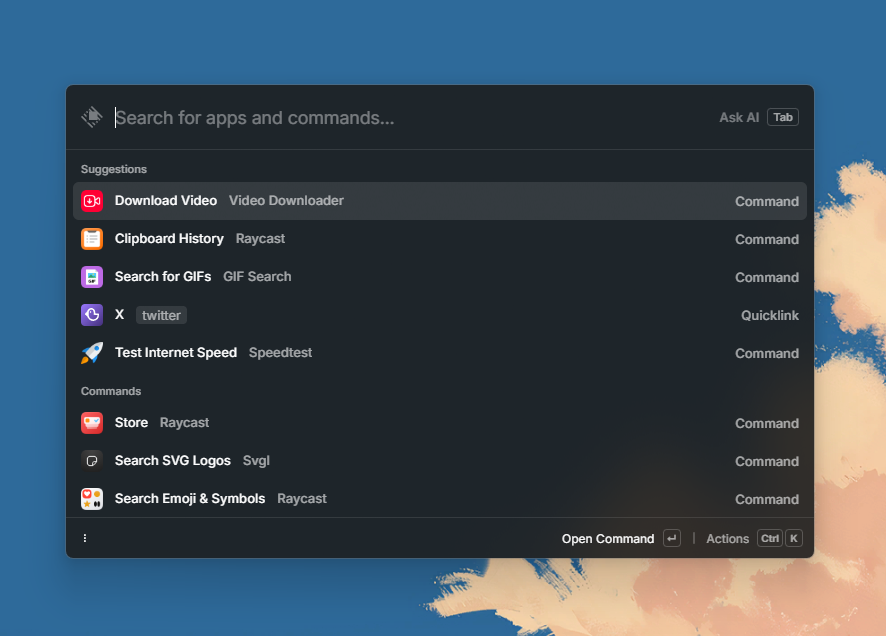Select the Search Emoji & Symbols row title
The height and width of the screenshot is (636, 886).
pyautogui.click(x=190, y=499)
